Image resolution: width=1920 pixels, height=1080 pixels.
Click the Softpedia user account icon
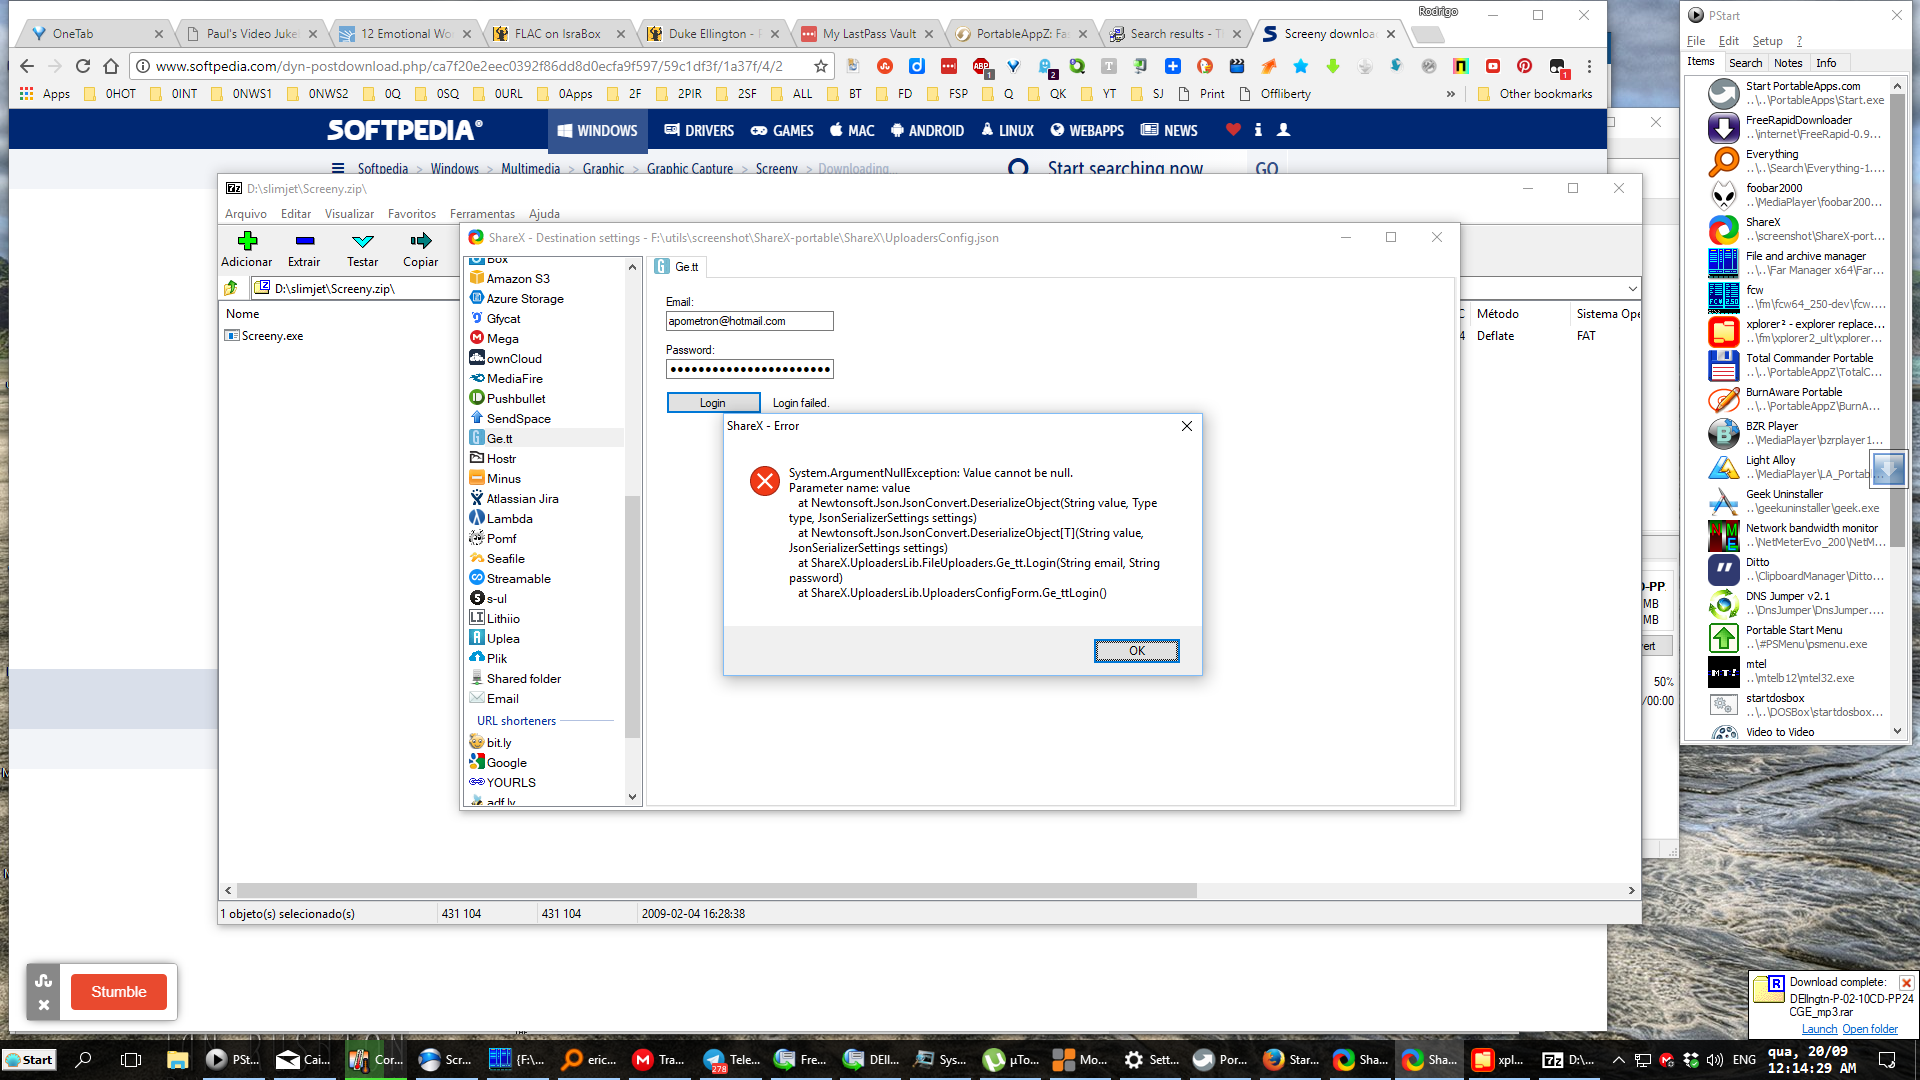[1284, 129]
